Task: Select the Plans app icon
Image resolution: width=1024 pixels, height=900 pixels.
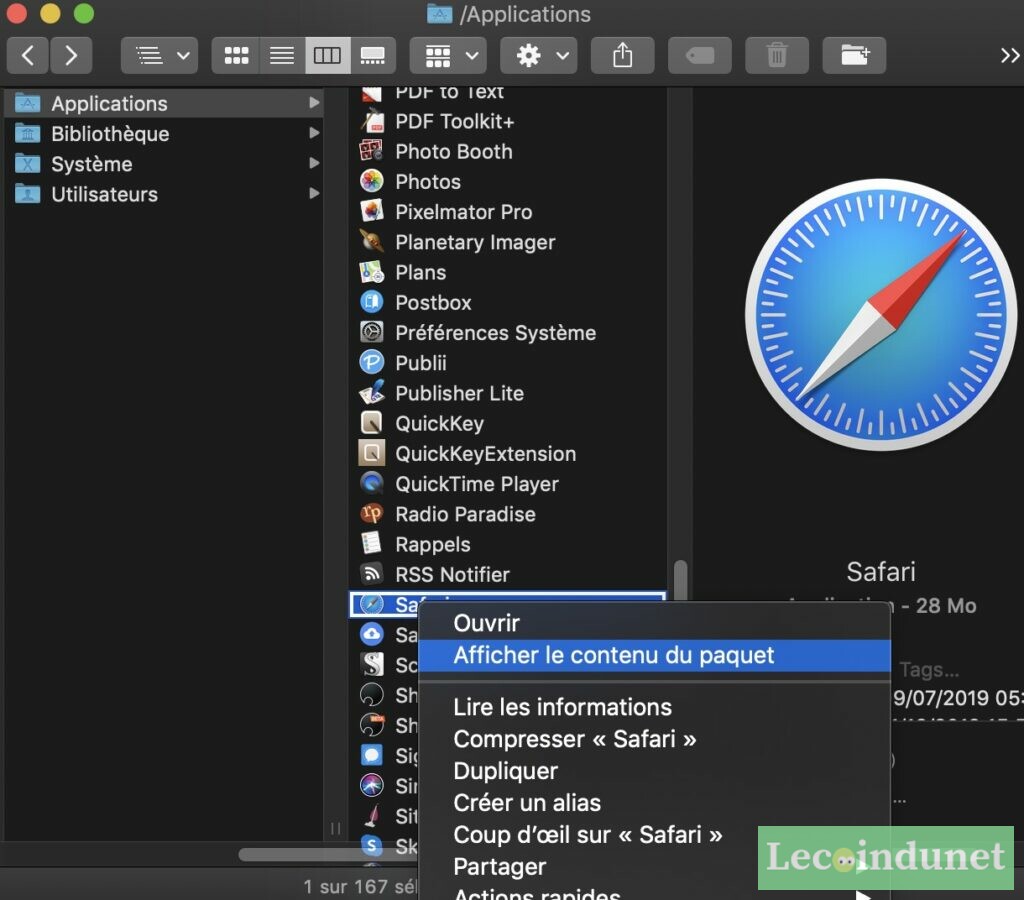Action: pyautogui.click(x=372, y=272)
